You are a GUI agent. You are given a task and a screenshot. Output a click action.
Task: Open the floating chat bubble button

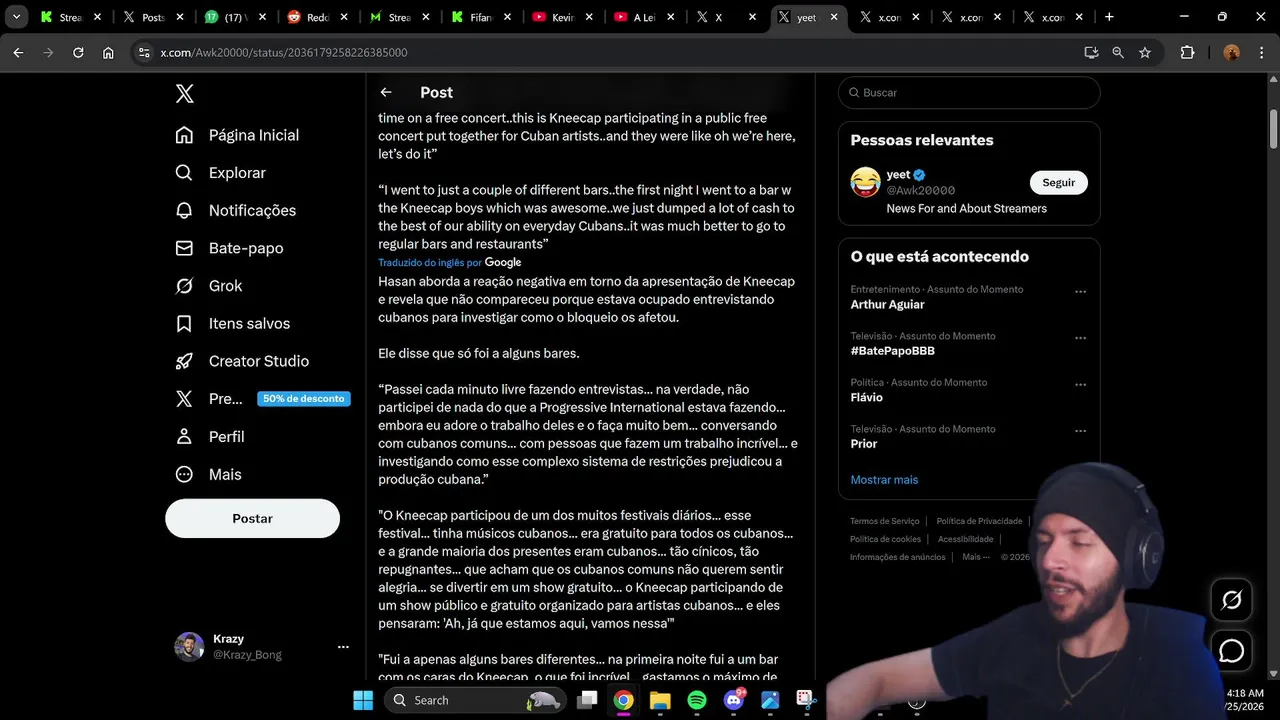click(1232, 651)
